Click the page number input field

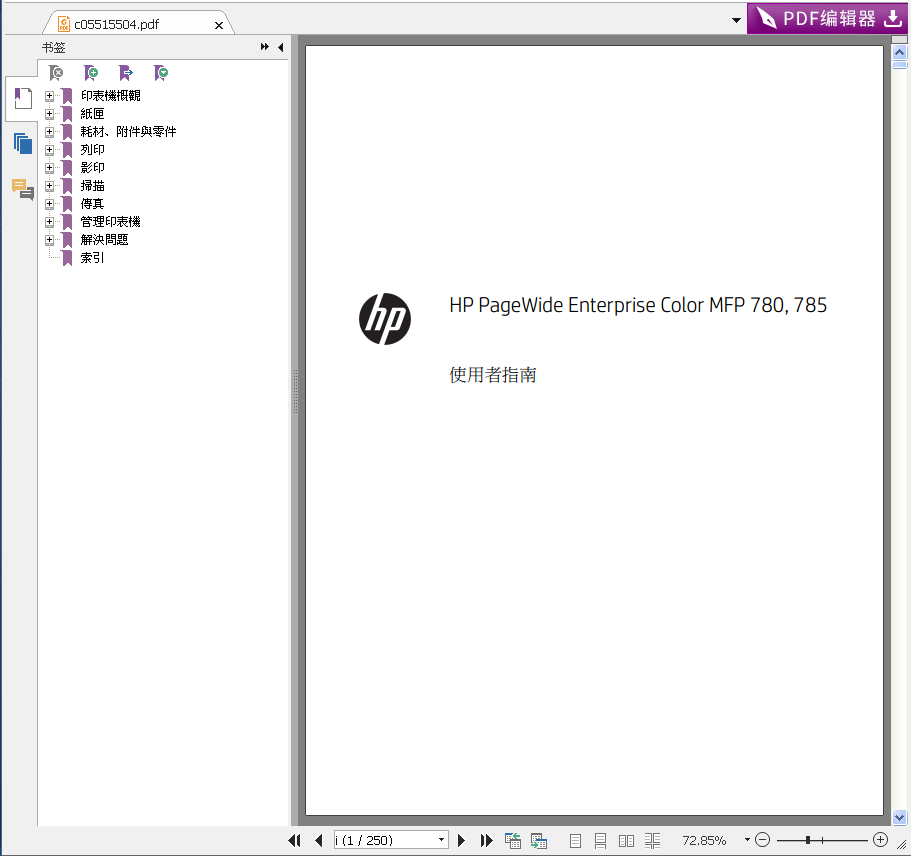pos(385,840)
